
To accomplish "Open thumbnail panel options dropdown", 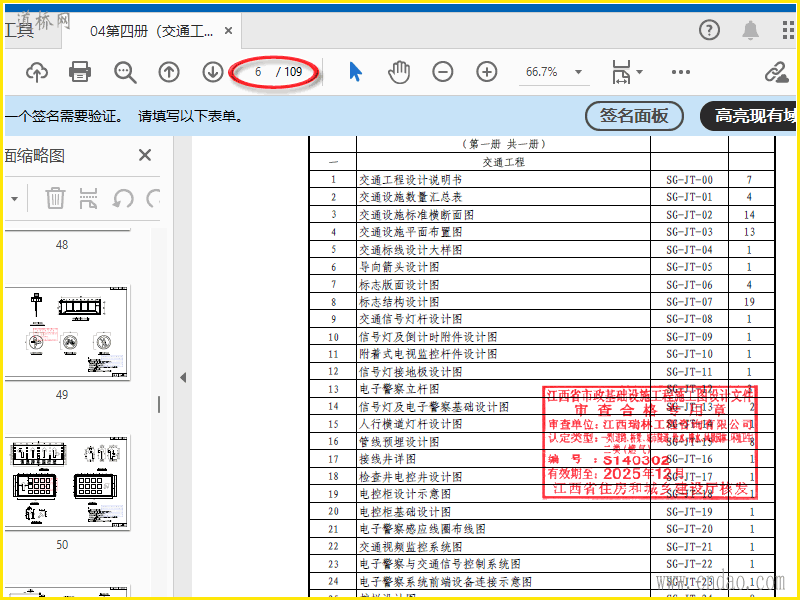I will pos(14,198).
